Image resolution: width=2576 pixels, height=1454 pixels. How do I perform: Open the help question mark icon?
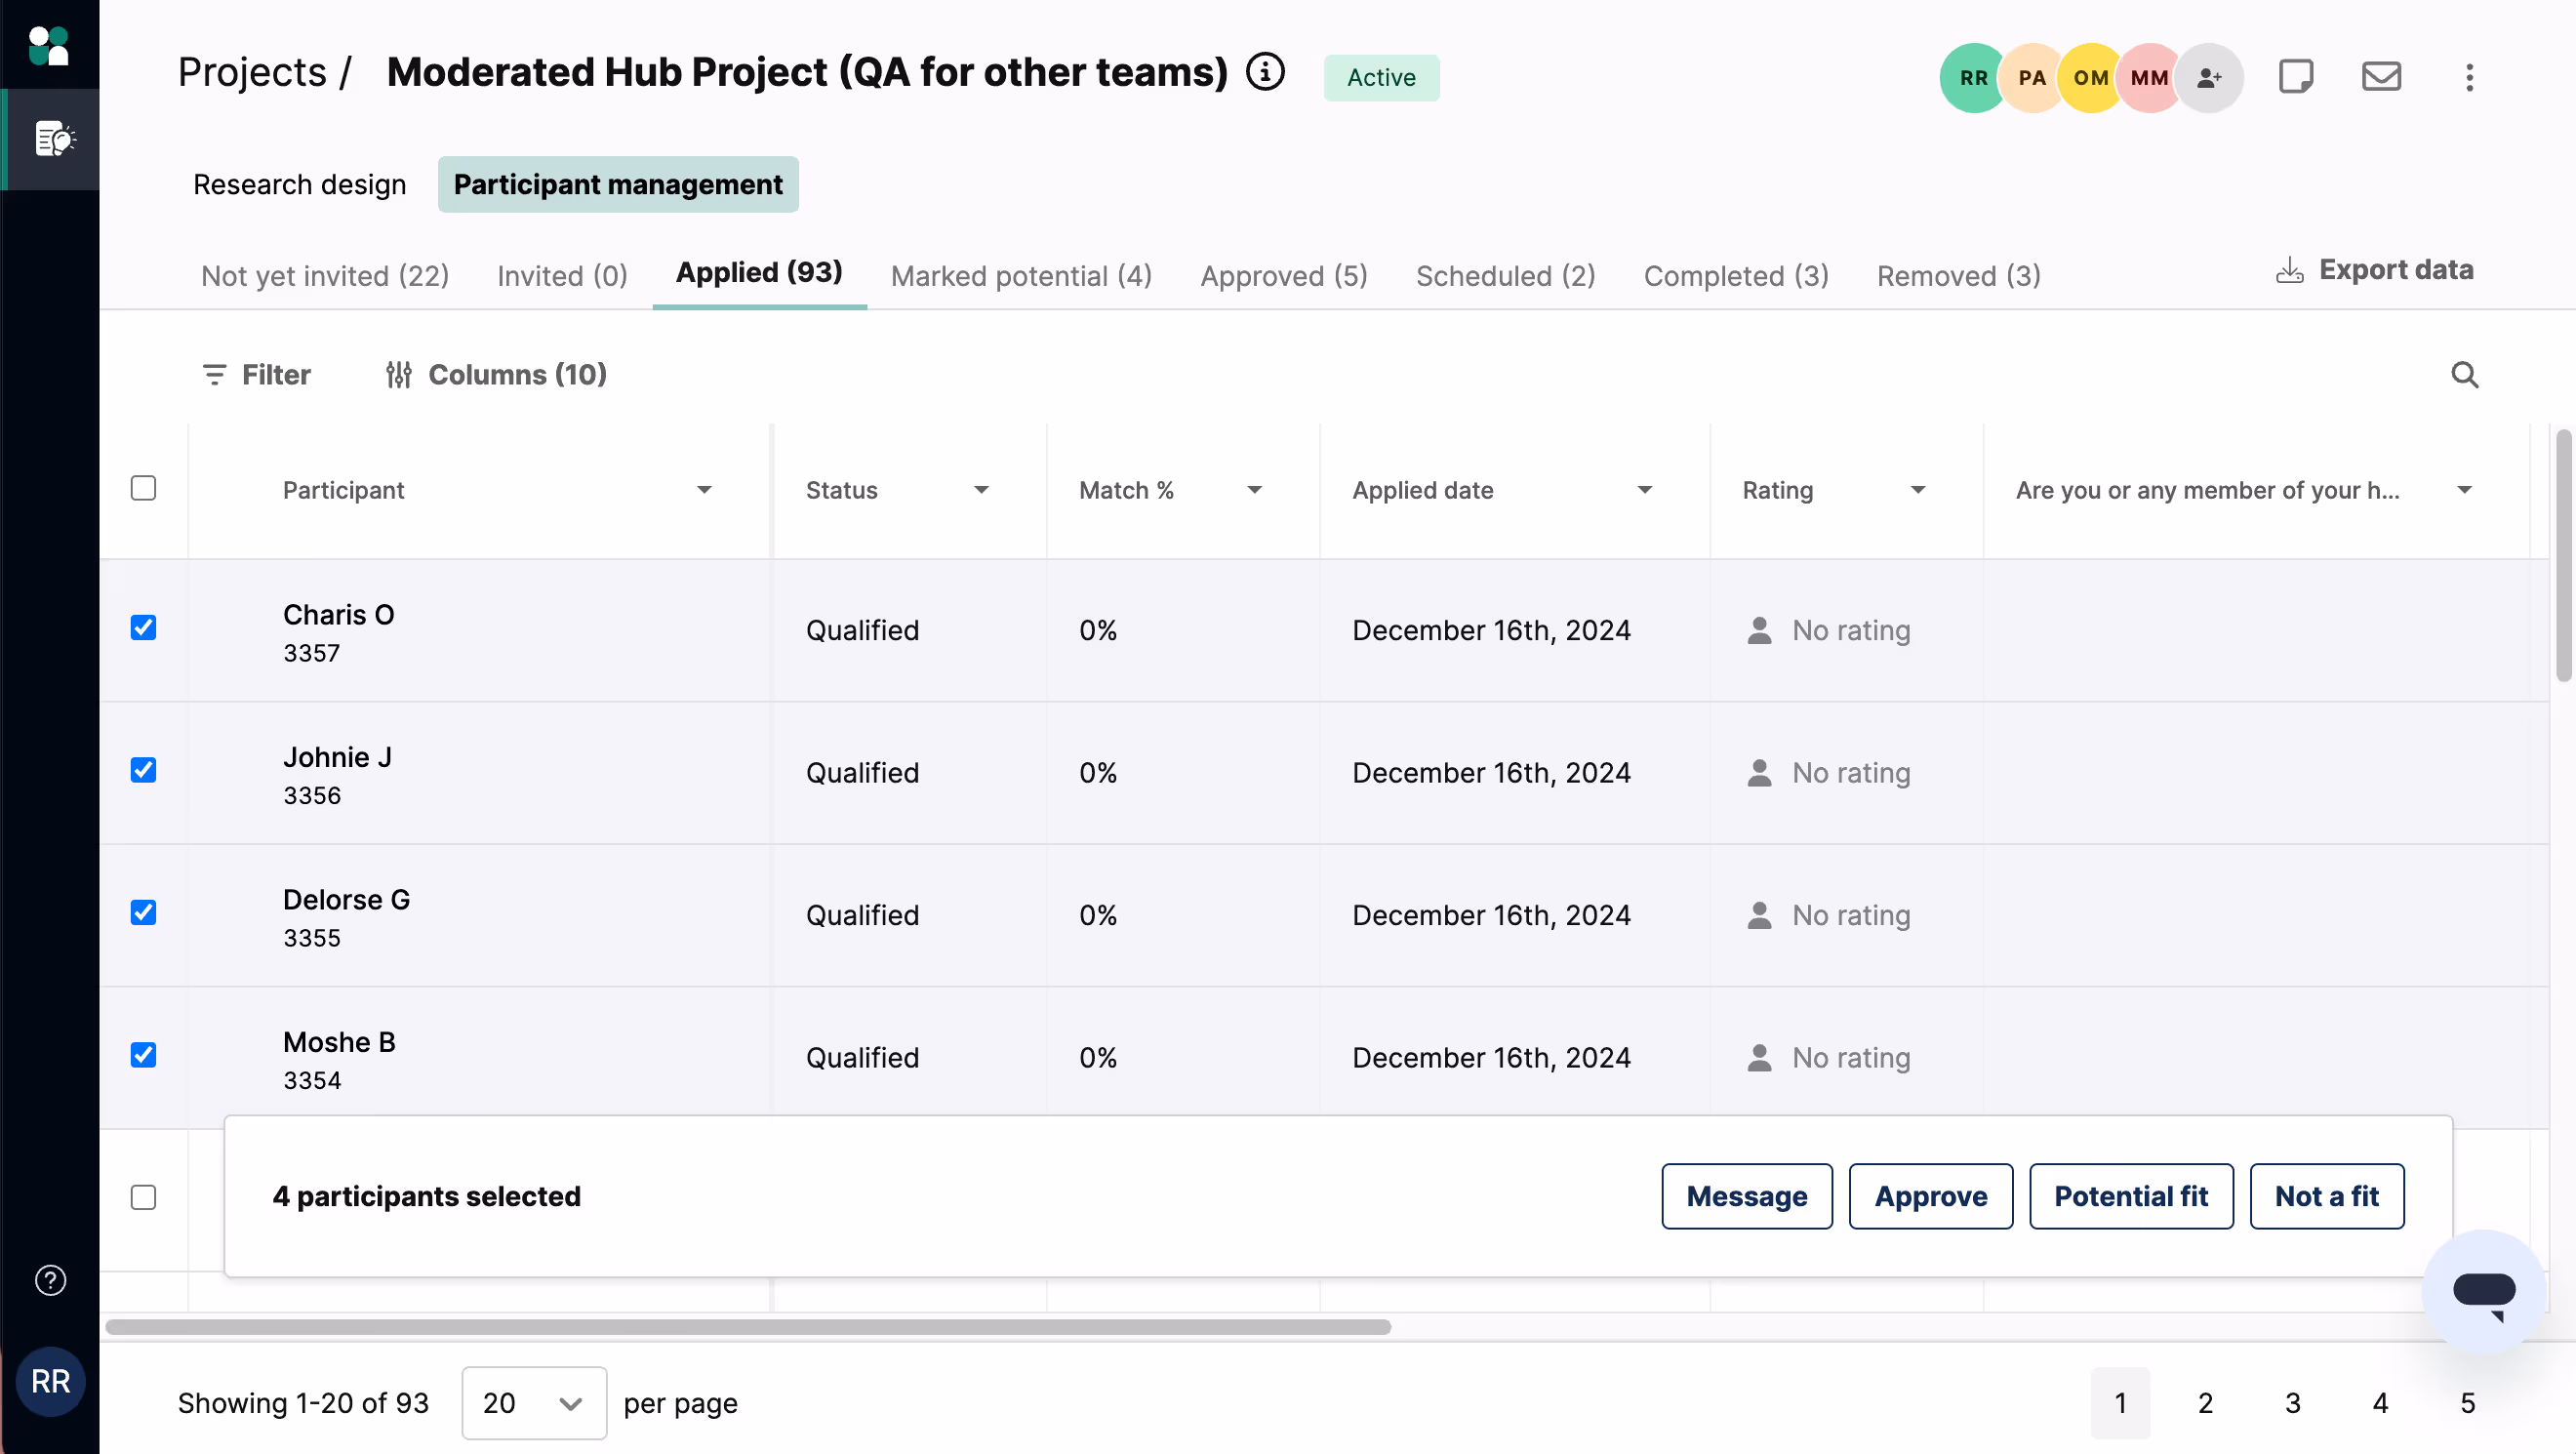50,1280
